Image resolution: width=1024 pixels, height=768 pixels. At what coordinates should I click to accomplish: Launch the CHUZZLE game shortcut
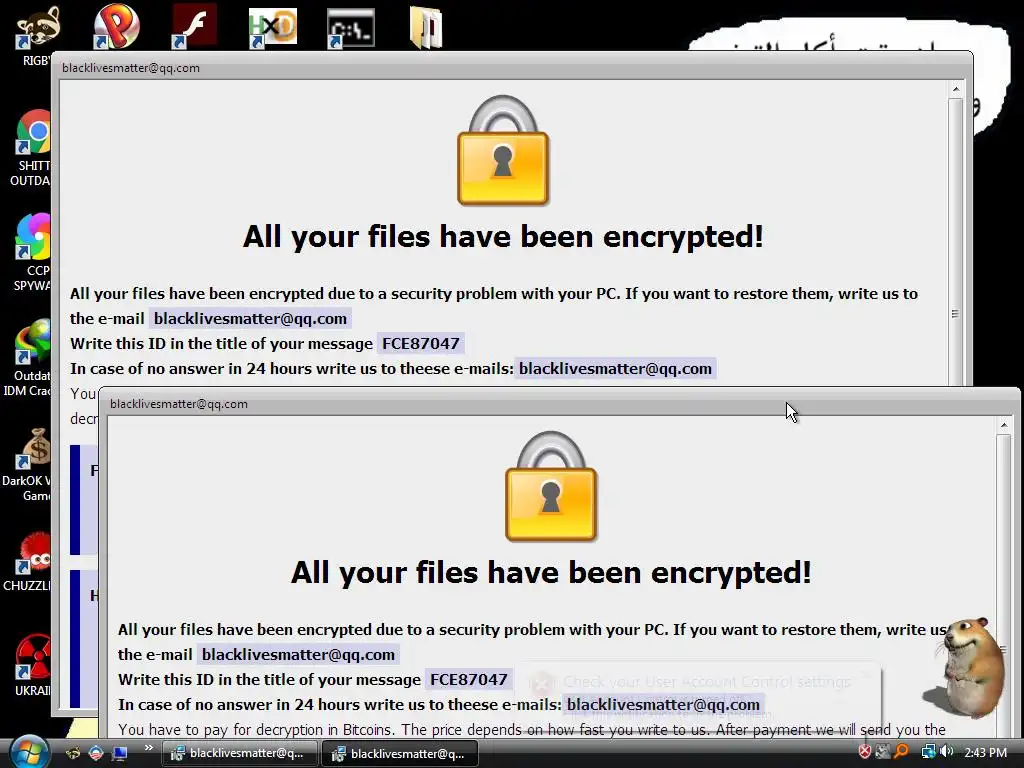pos(35,554)
